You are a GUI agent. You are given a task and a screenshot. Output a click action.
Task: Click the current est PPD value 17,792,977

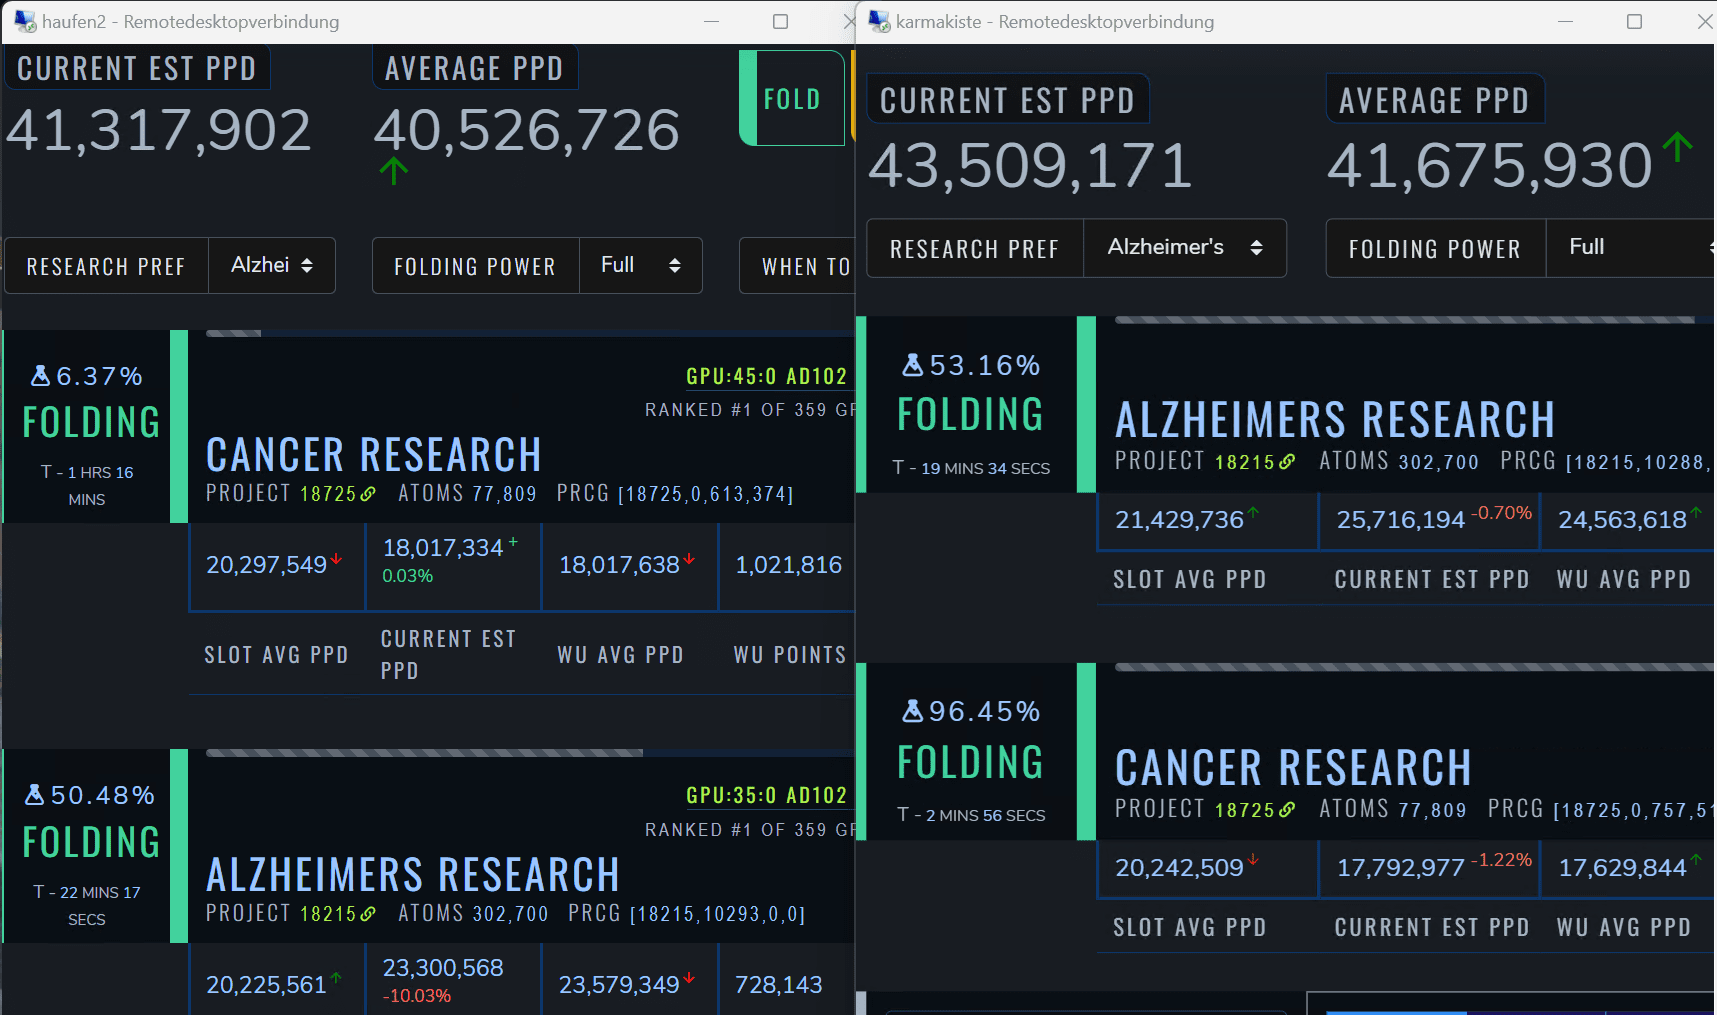pyautogui.click(x=1401, y=868)
